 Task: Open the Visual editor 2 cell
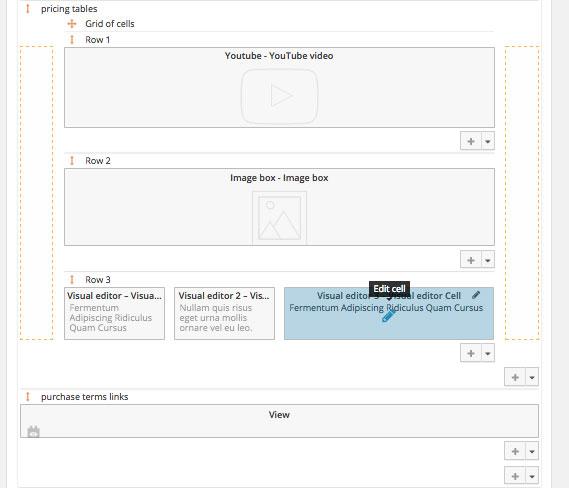[x=224, y=313]
